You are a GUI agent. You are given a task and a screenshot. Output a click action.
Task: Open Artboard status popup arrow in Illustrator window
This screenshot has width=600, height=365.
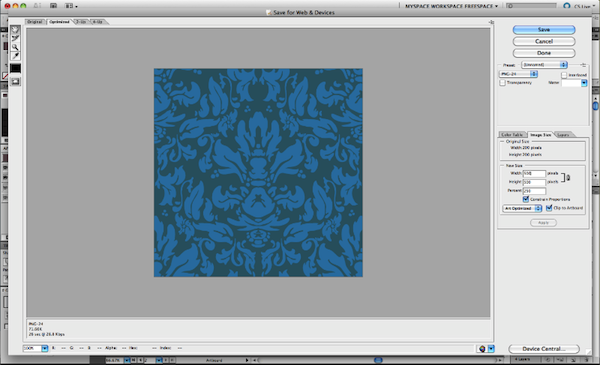pyautogui.click(x=247, y=360)
